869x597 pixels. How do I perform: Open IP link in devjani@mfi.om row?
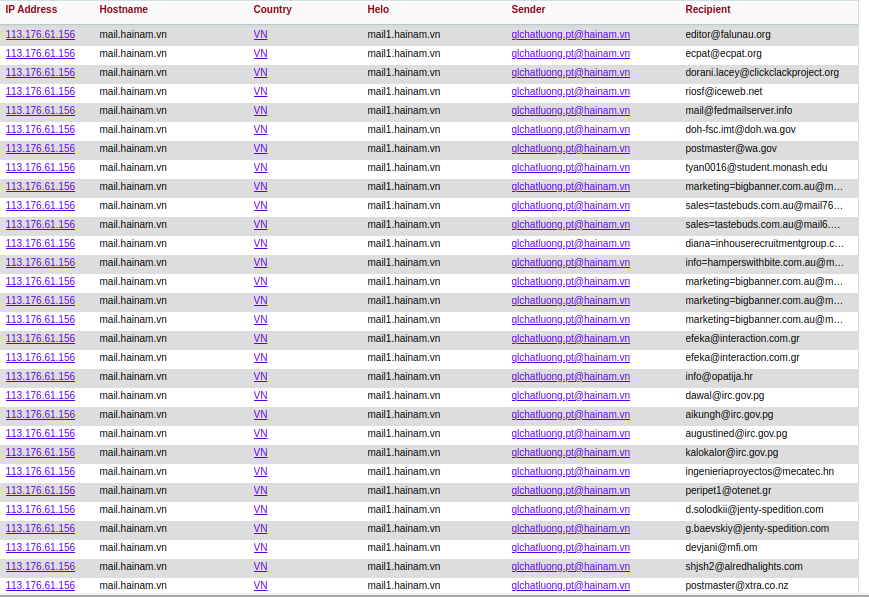coord(40,548)
